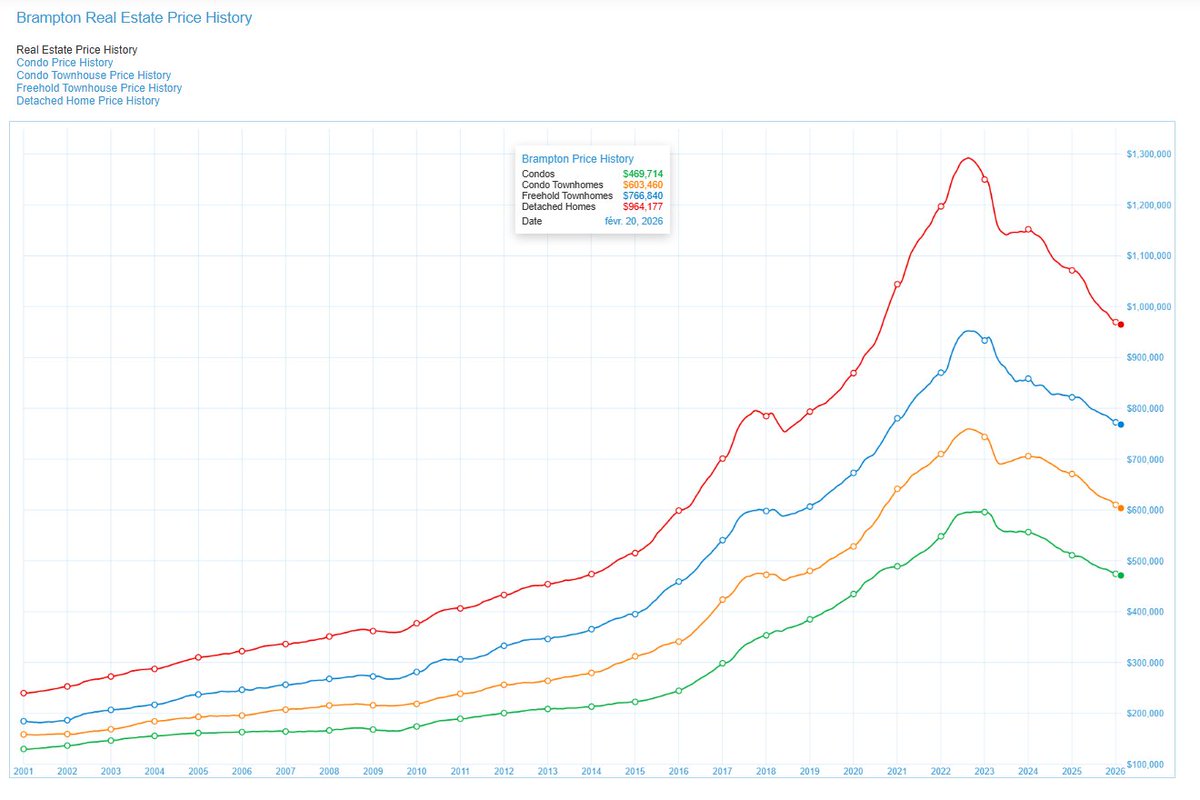Image resolution: width=1200 pixels, height=800 pixels.
Task: Click the Brampton Price History tooltip title
Action: [577, 159]
